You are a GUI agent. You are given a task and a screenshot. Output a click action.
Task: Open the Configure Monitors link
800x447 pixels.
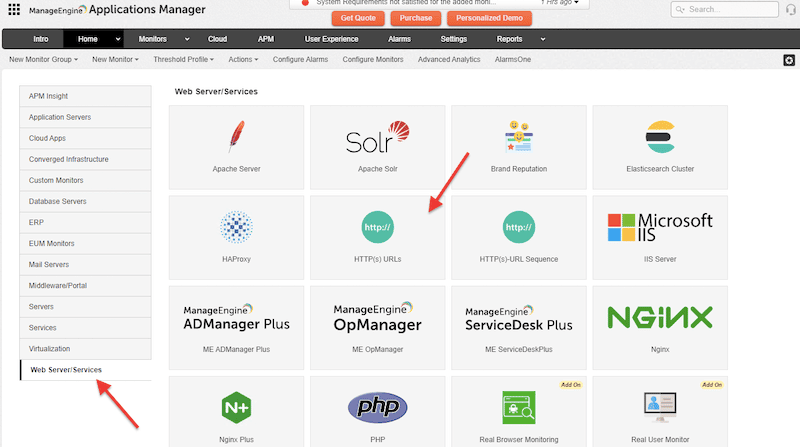(373, 60)
